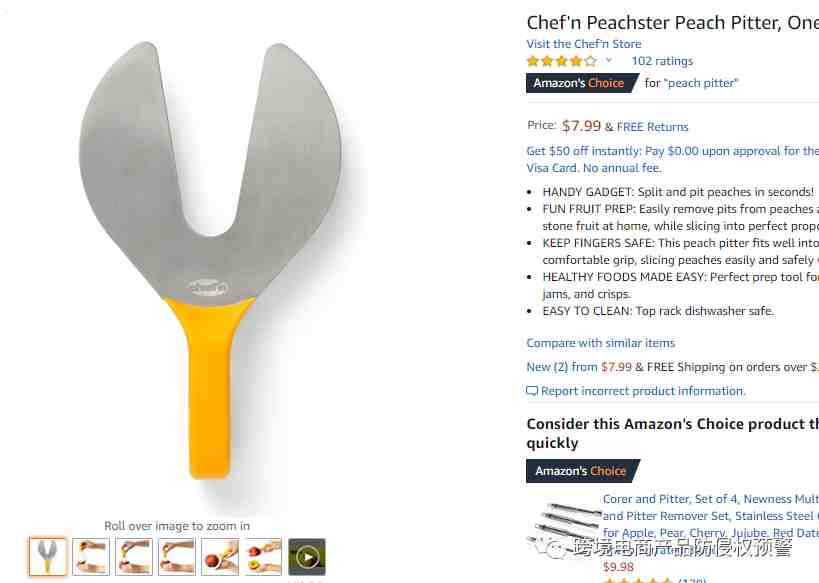Click the main peach pitter product image
The width and height of the screenshot is (819, 583).
point(210,260)
